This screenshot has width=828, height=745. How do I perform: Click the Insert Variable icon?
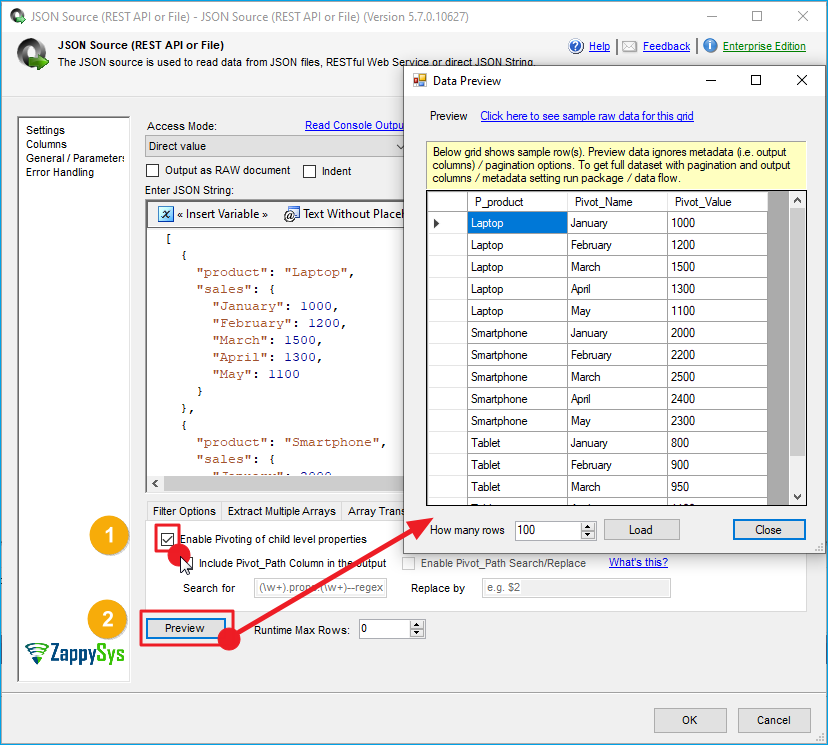(x=166, y=214)
